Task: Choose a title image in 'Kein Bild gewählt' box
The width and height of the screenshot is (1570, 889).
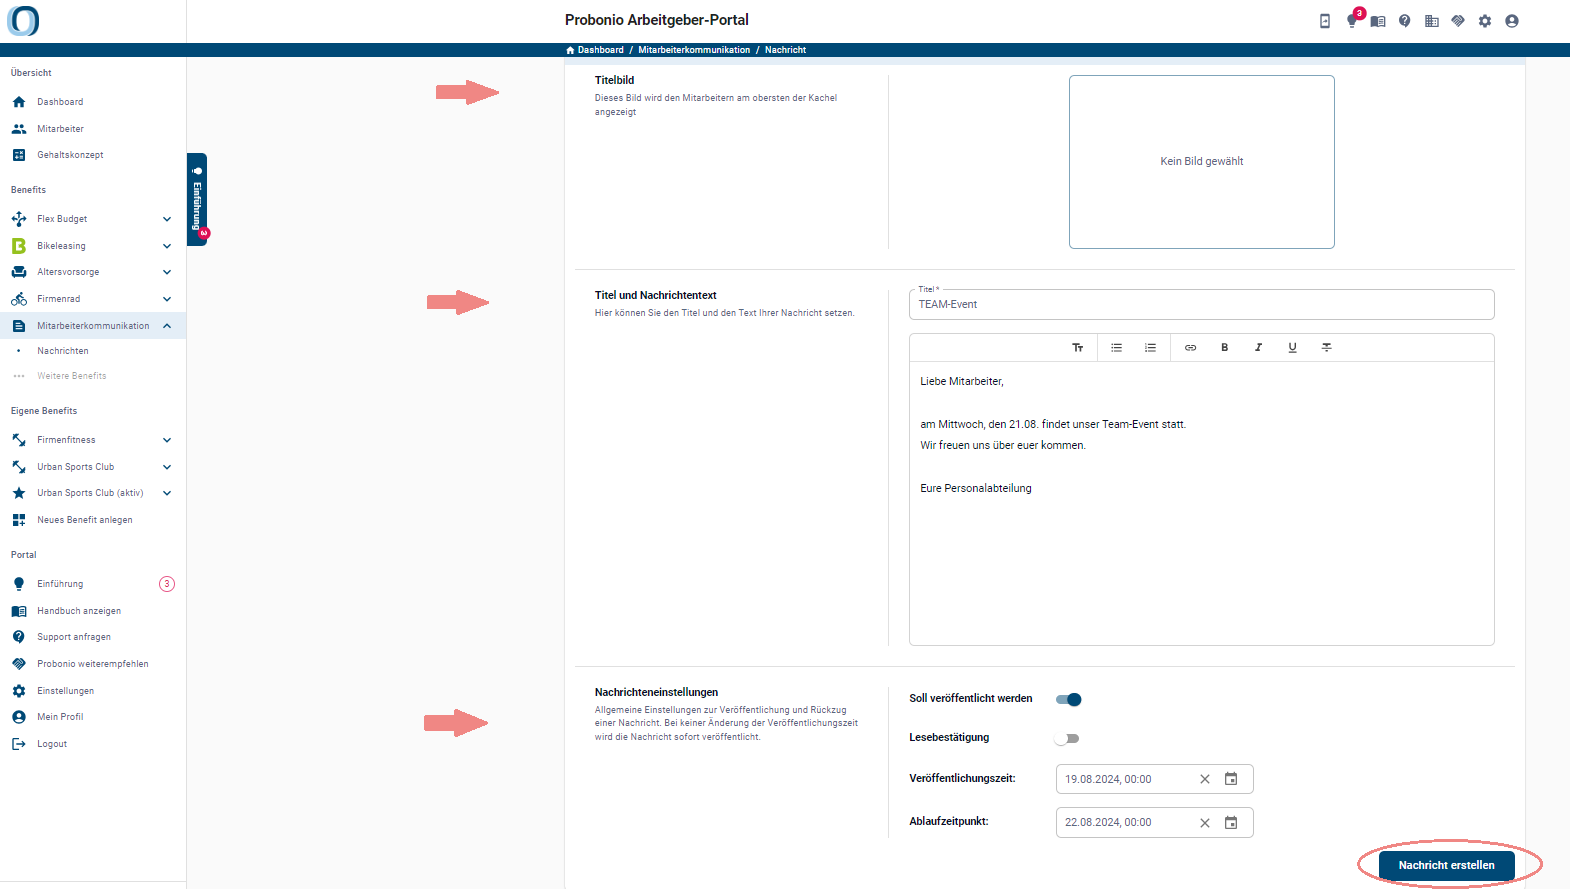Action: [1201, 162]
